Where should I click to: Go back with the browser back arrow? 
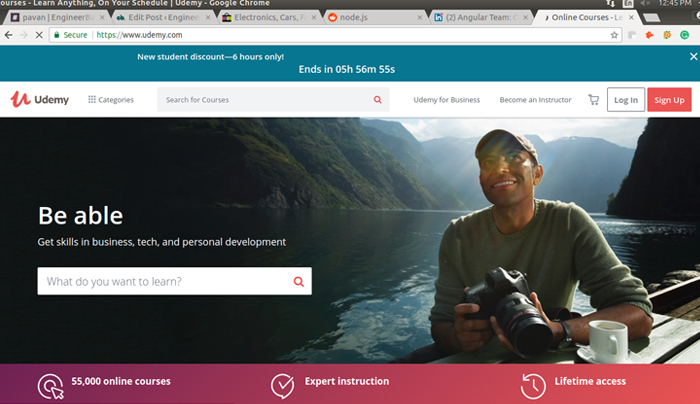click(x=8, y=35)
